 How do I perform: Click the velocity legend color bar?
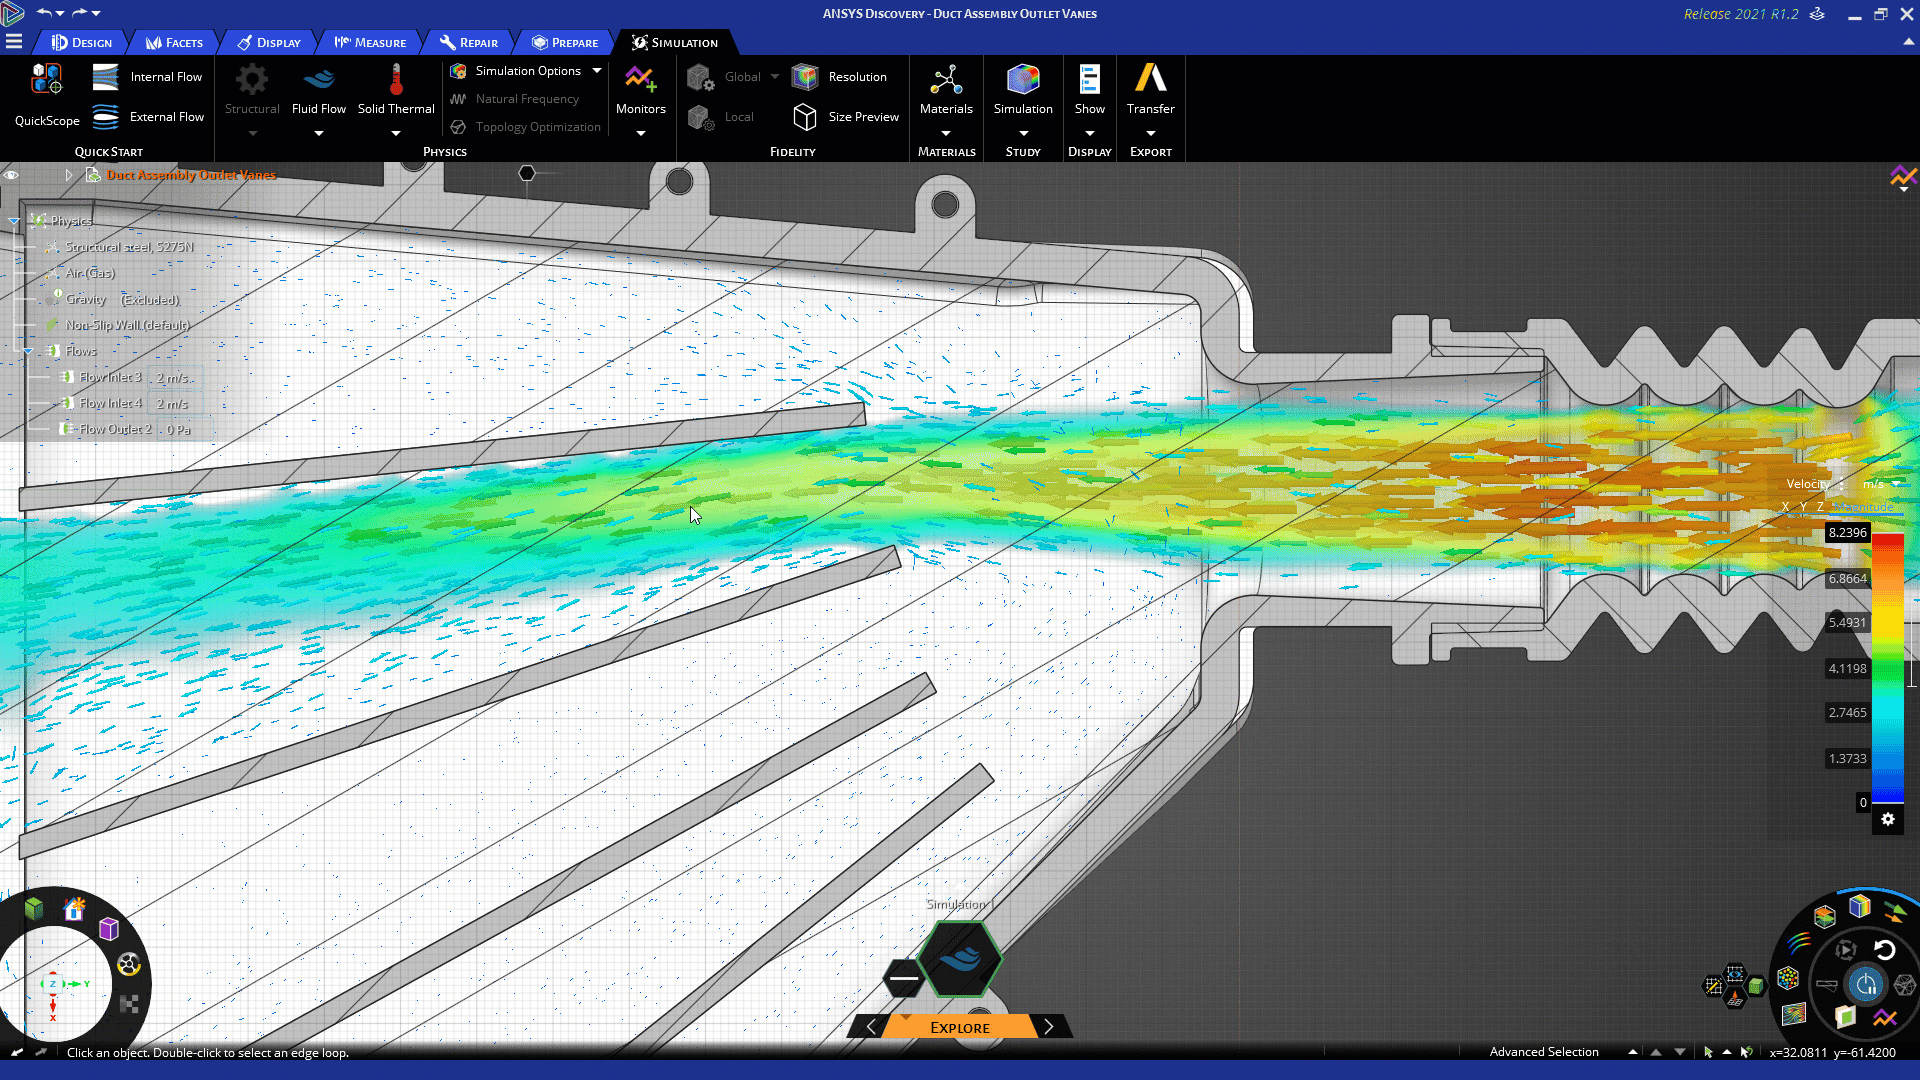click(1887, 668)
